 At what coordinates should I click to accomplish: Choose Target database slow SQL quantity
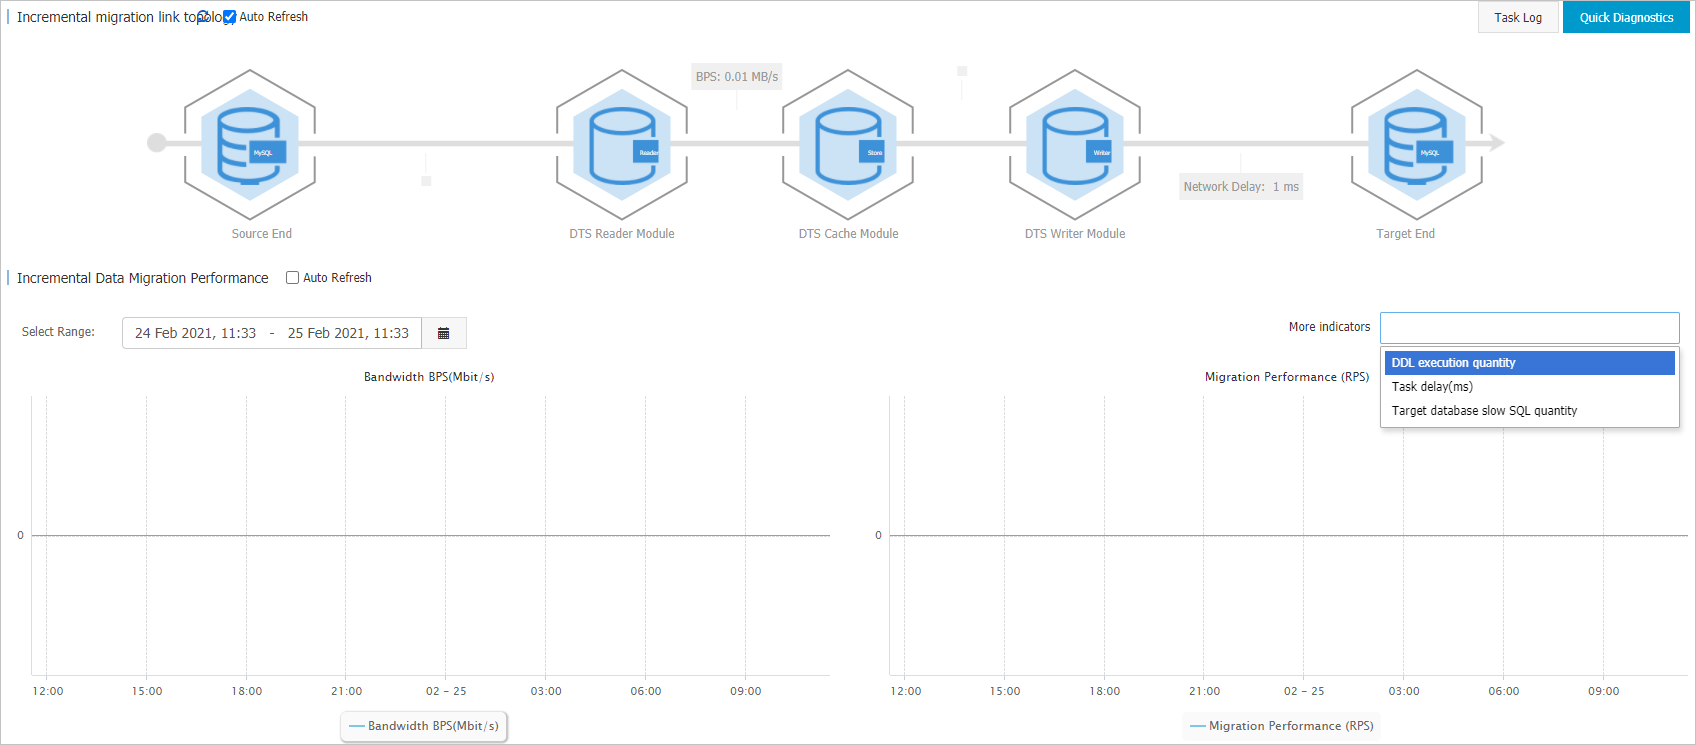1530,411
